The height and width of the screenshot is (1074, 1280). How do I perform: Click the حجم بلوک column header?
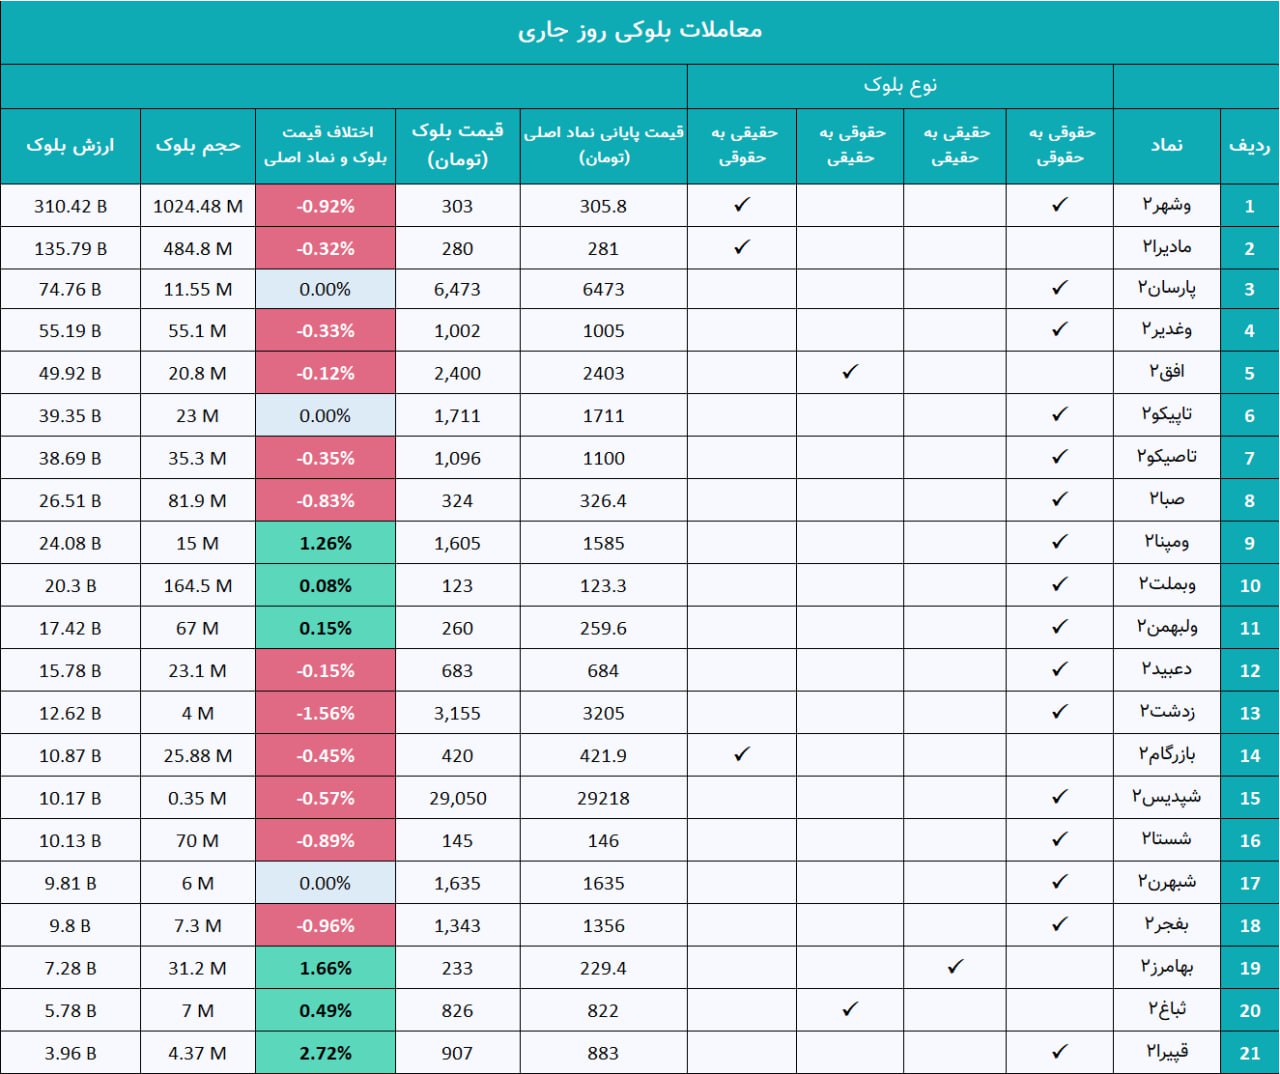198,145
